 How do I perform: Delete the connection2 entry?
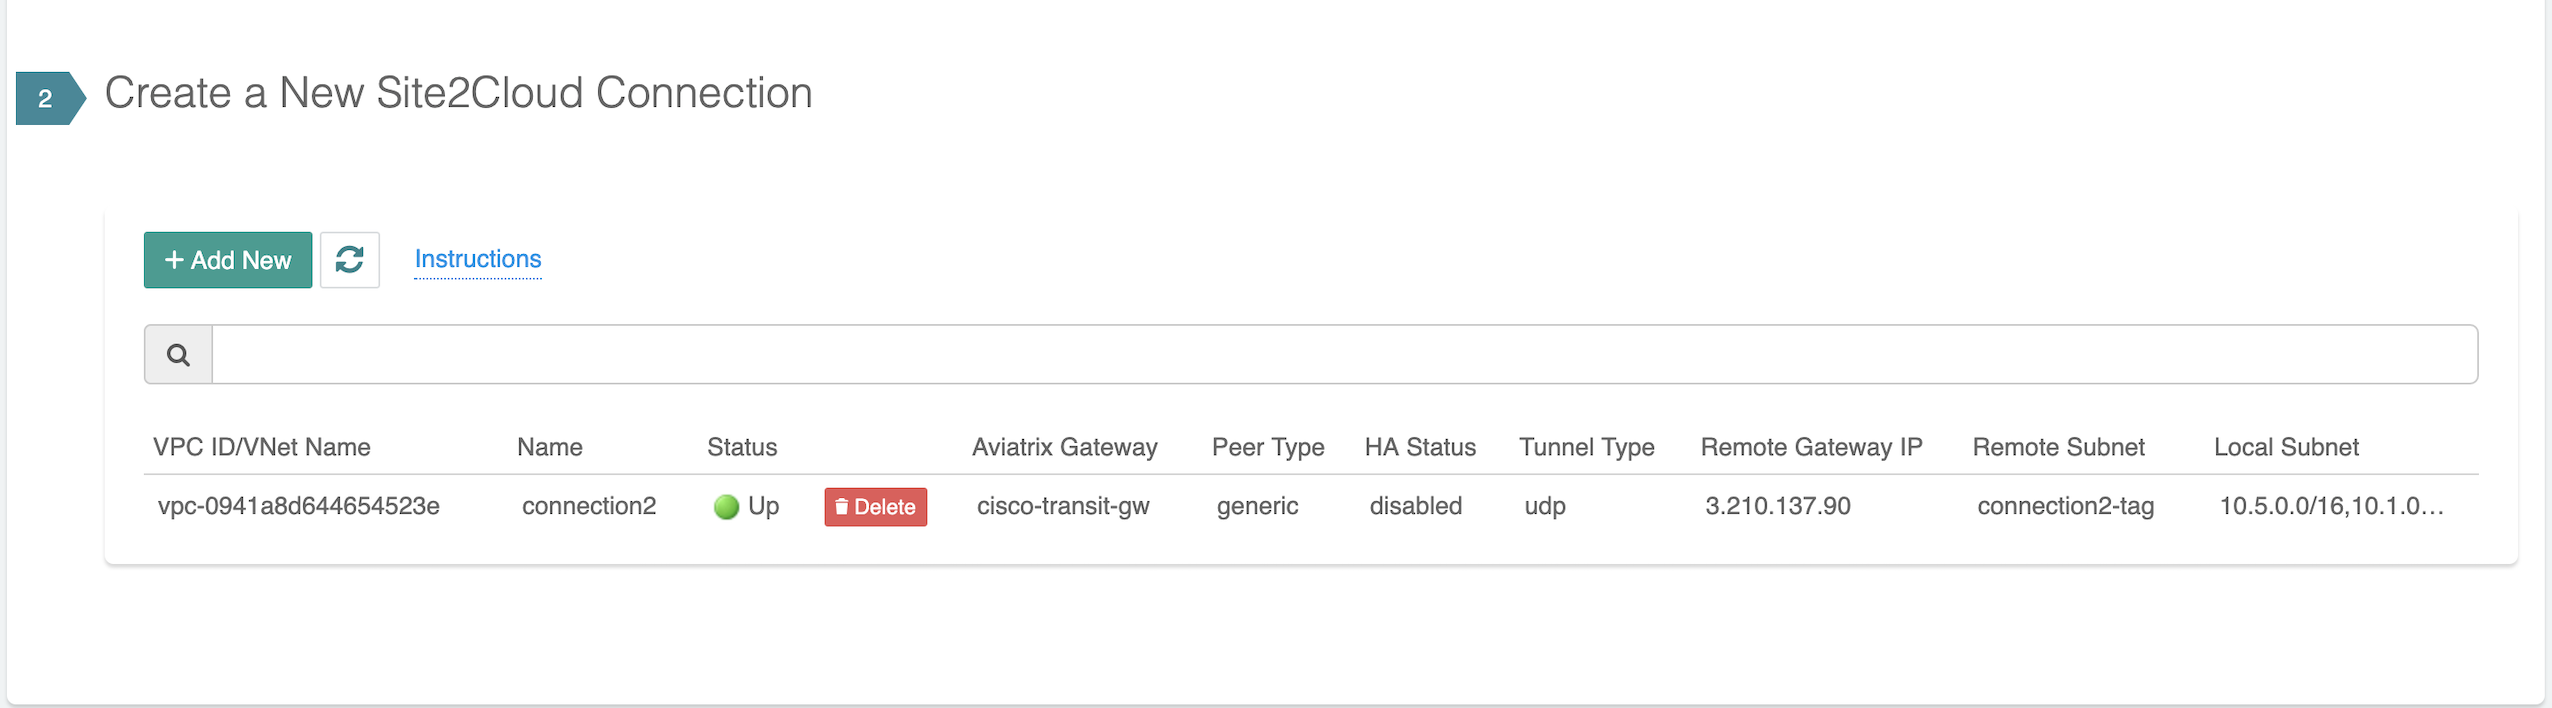tap(875, 507)
